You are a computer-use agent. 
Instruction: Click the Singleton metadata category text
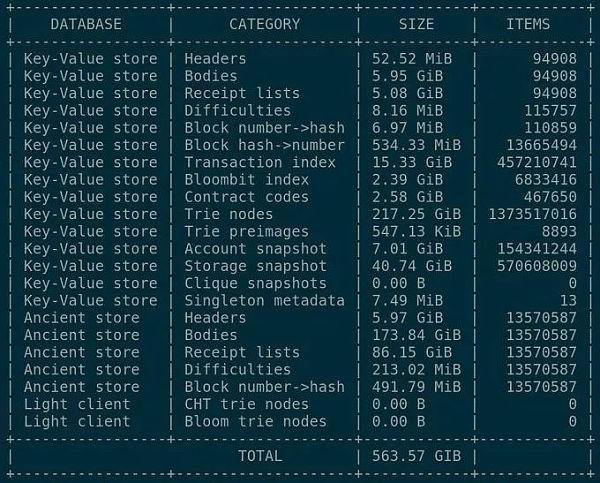pos(264,300)
